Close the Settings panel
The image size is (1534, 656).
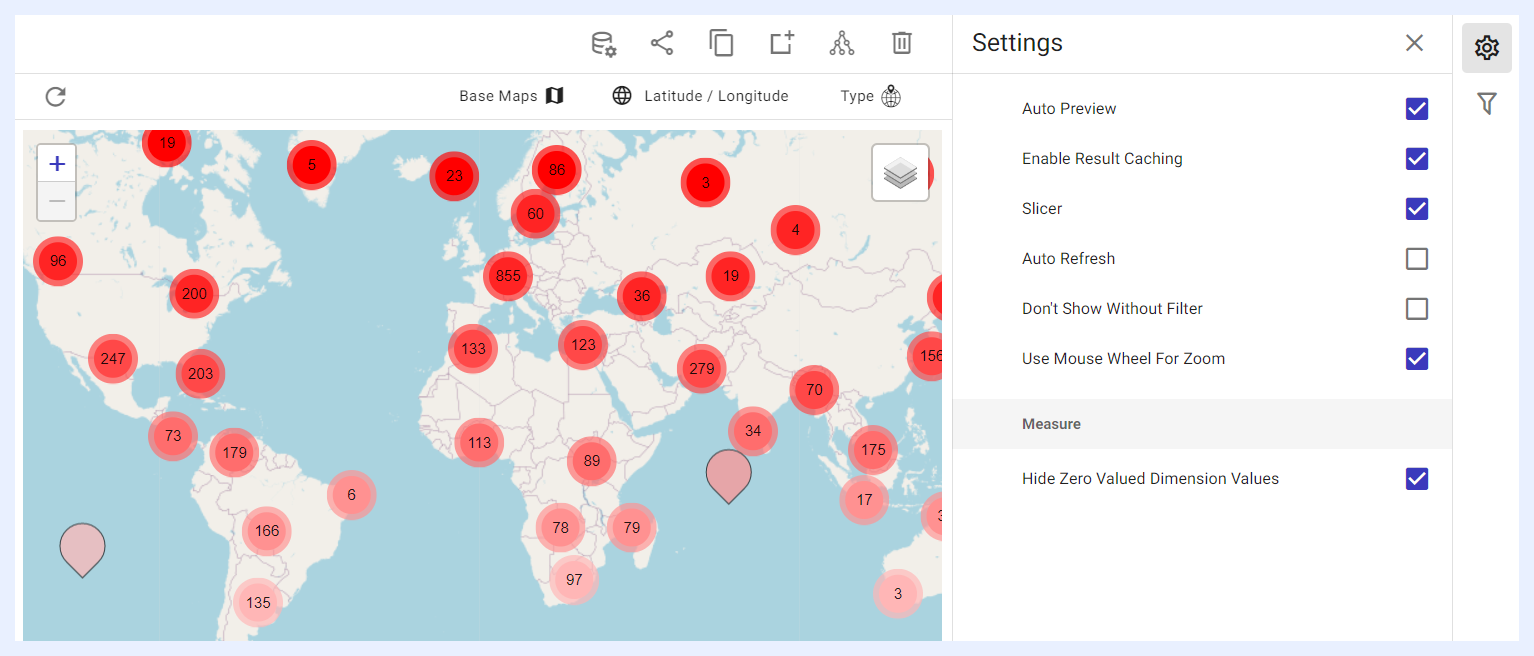[x=1414, y=43]
